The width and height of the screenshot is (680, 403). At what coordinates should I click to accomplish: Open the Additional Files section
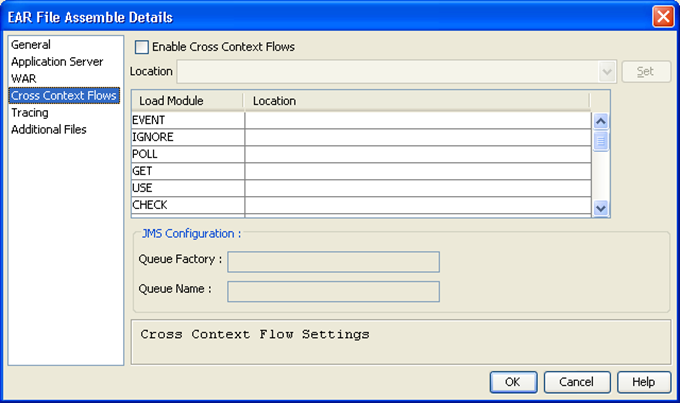point(49,130)
